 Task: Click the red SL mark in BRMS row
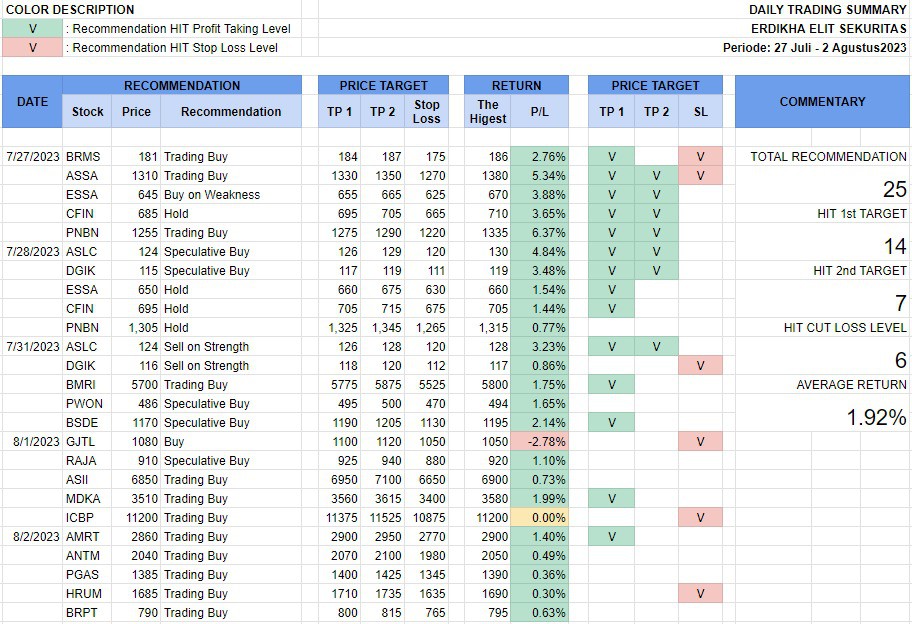click(x=700, y=157)
